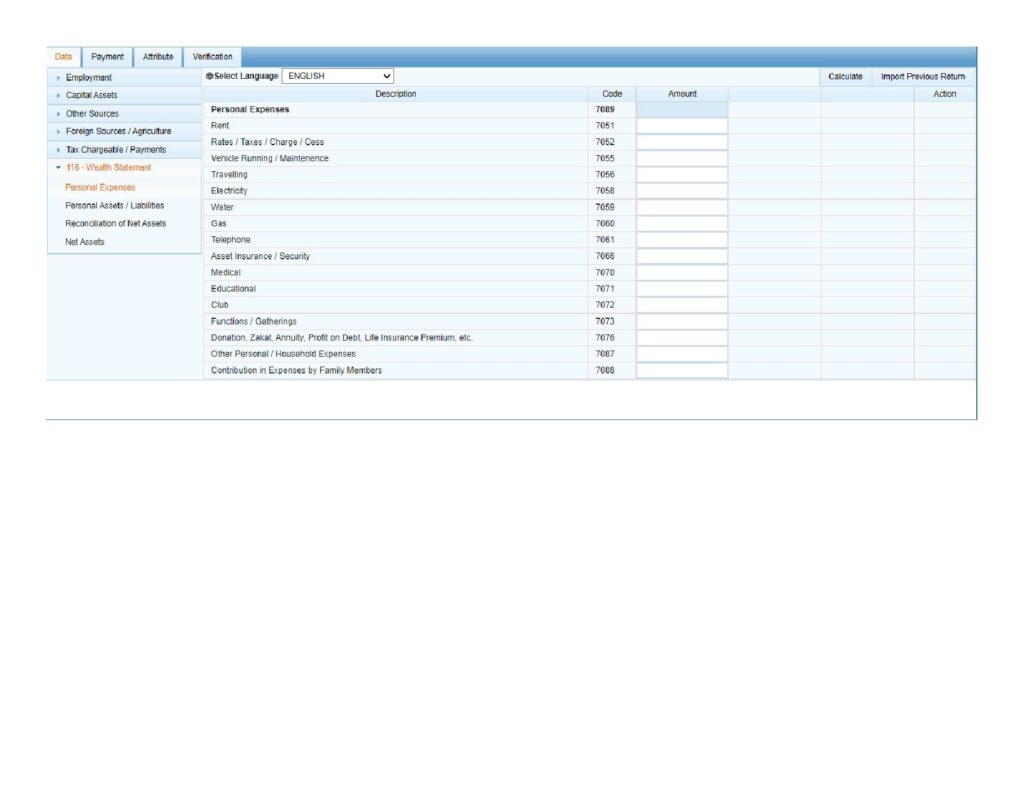
Task: Select Reconciliation of Net Assets
Action: [115, 223]
